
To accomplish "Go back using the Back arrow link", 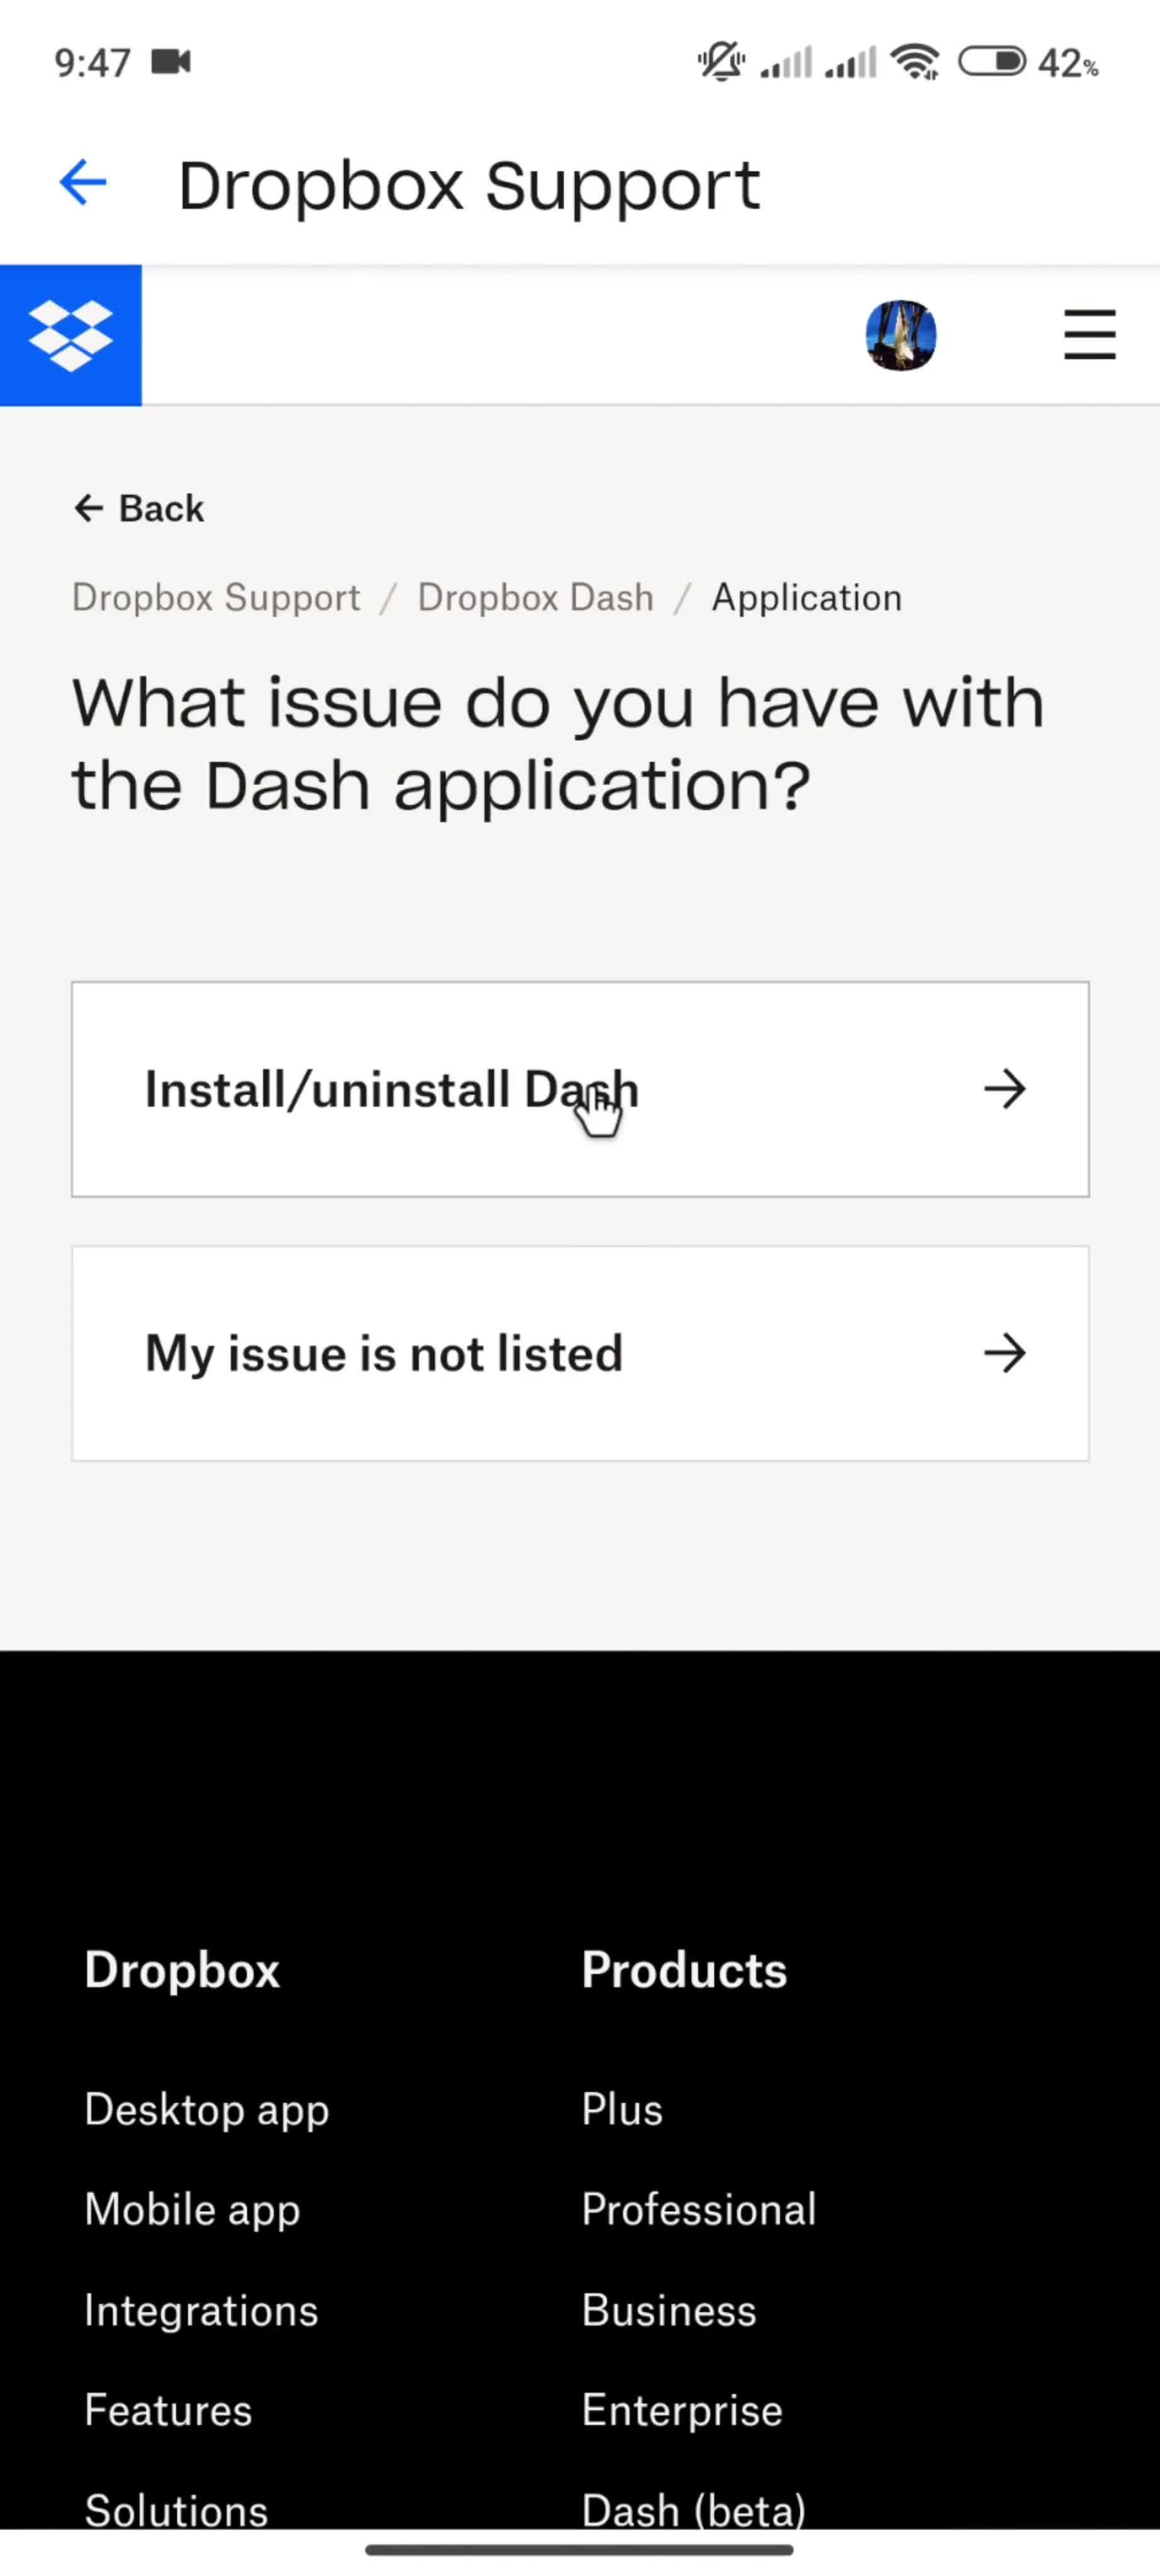I will [x=139, y=508].
